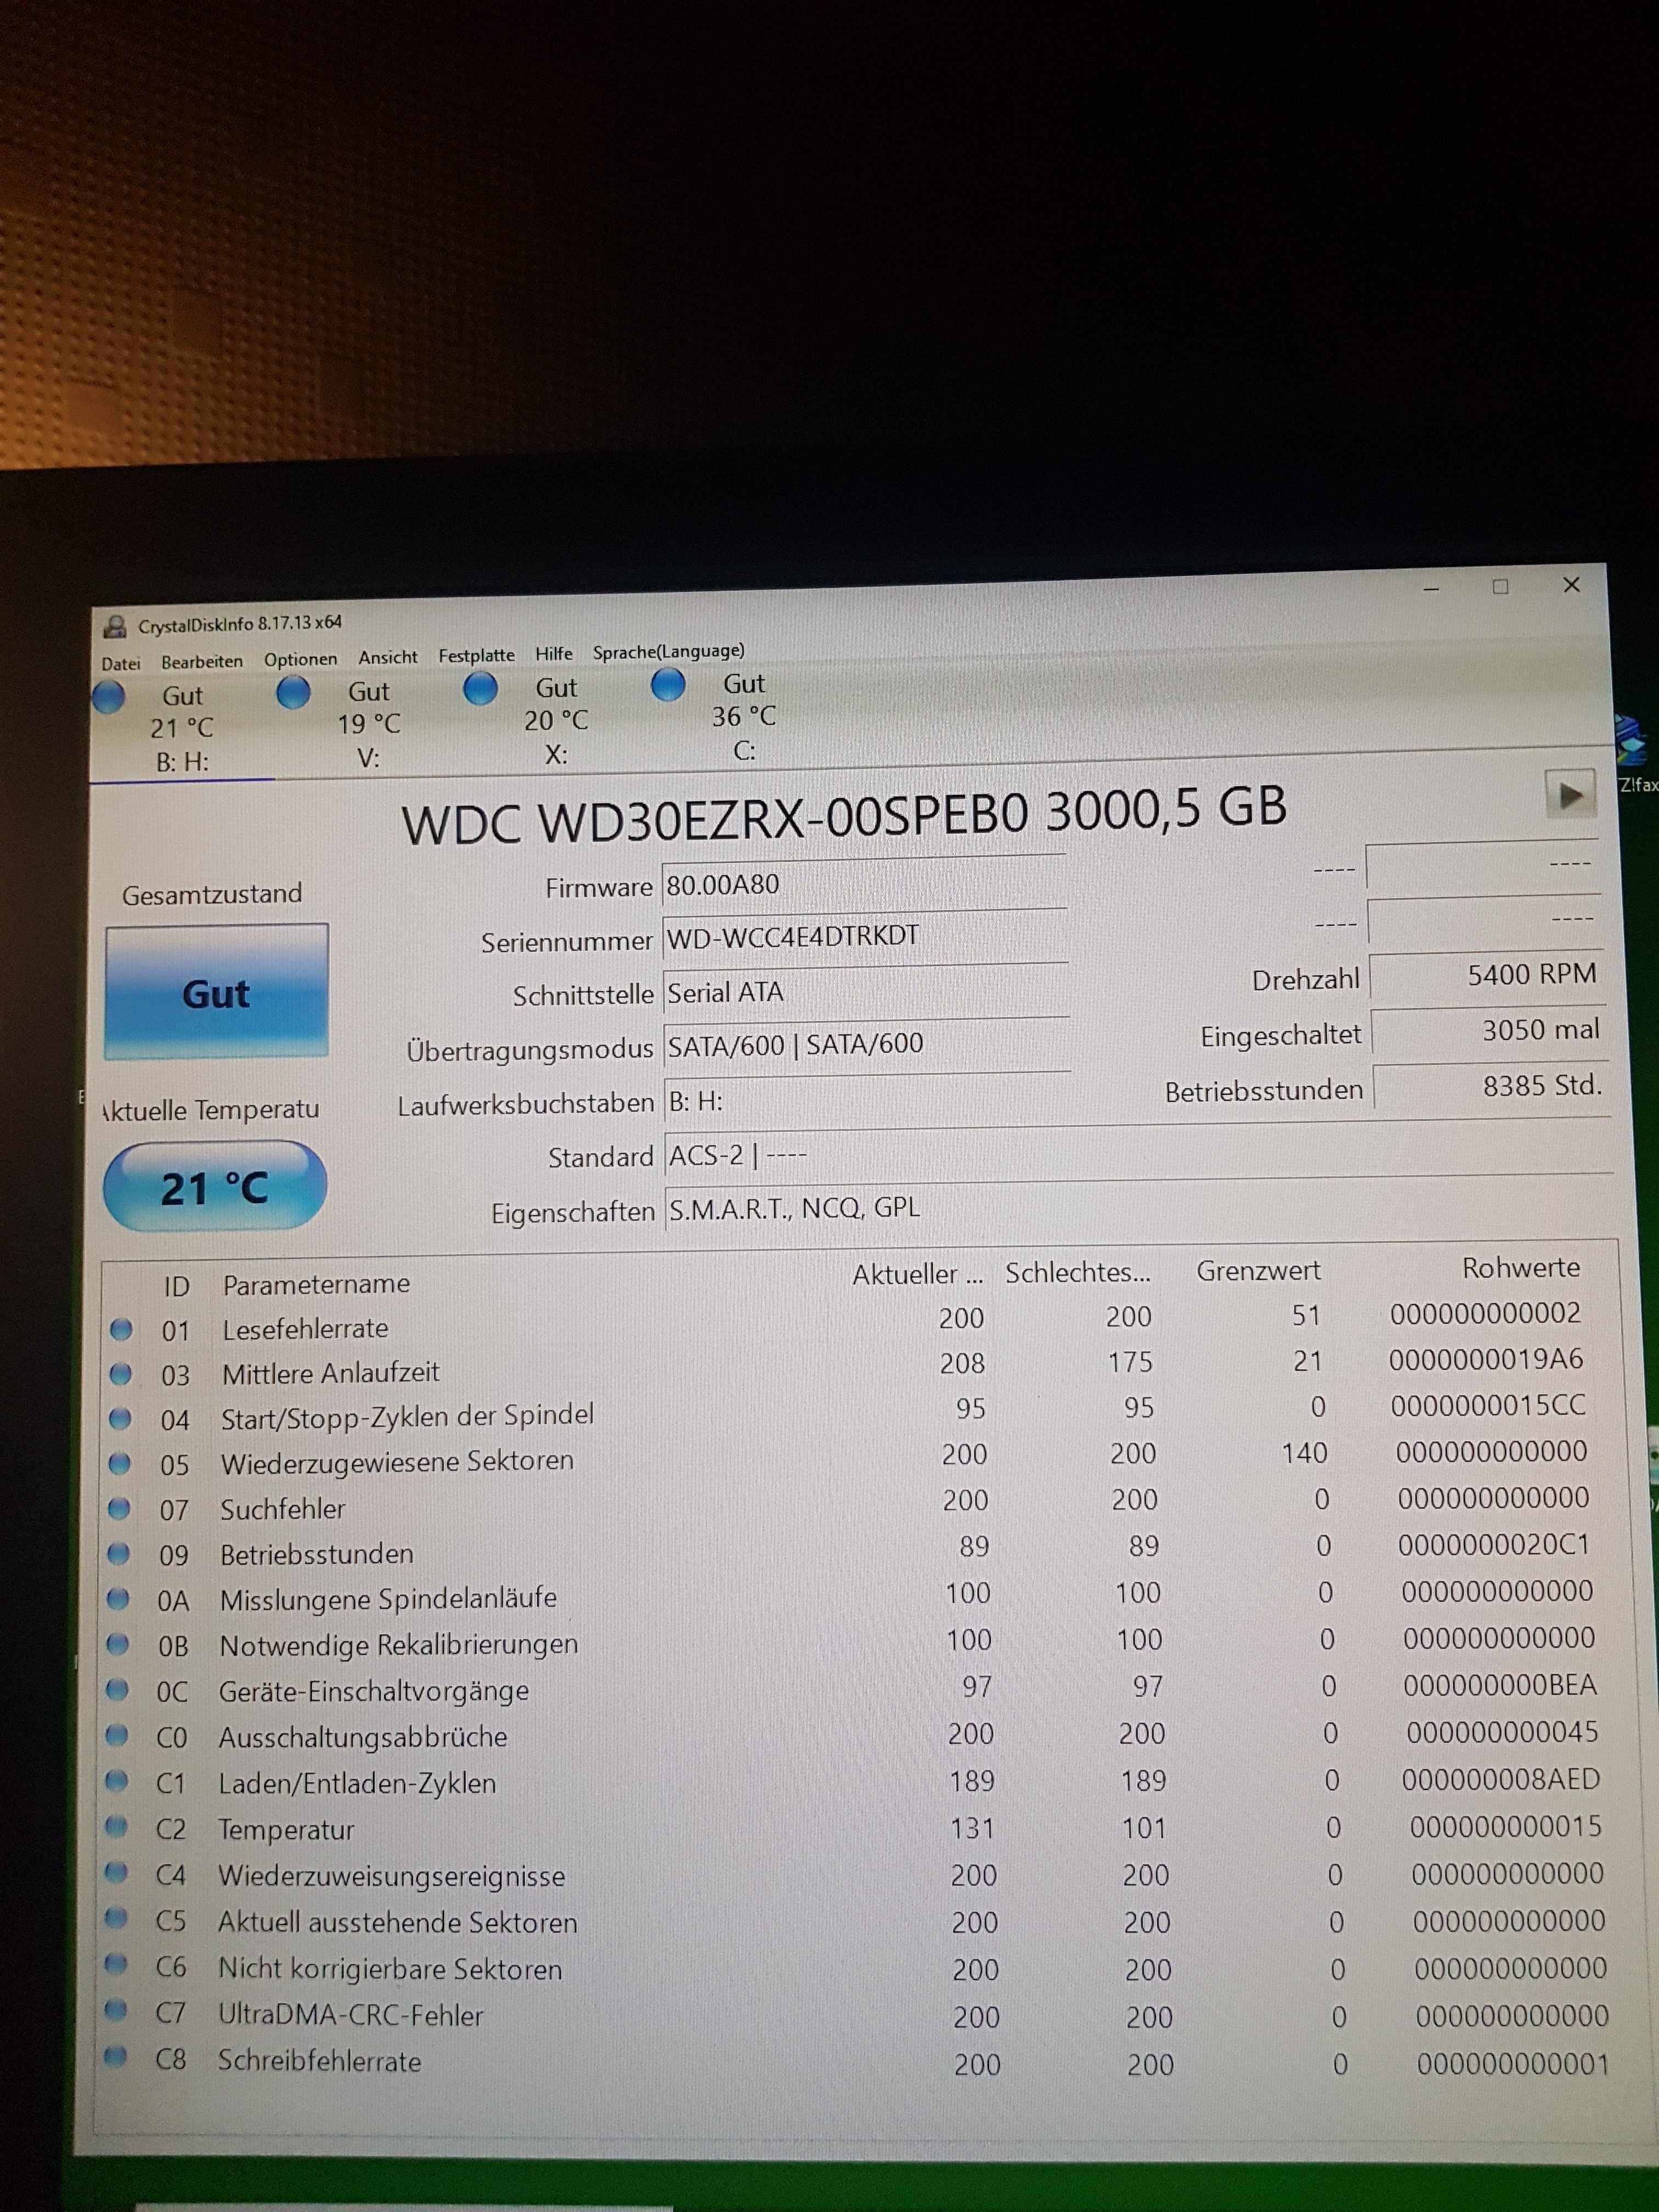Screen dimensions: 1659x2212
Task: Select the C: drive status orb
Action: pyautogui.click(x=668, y=685)
